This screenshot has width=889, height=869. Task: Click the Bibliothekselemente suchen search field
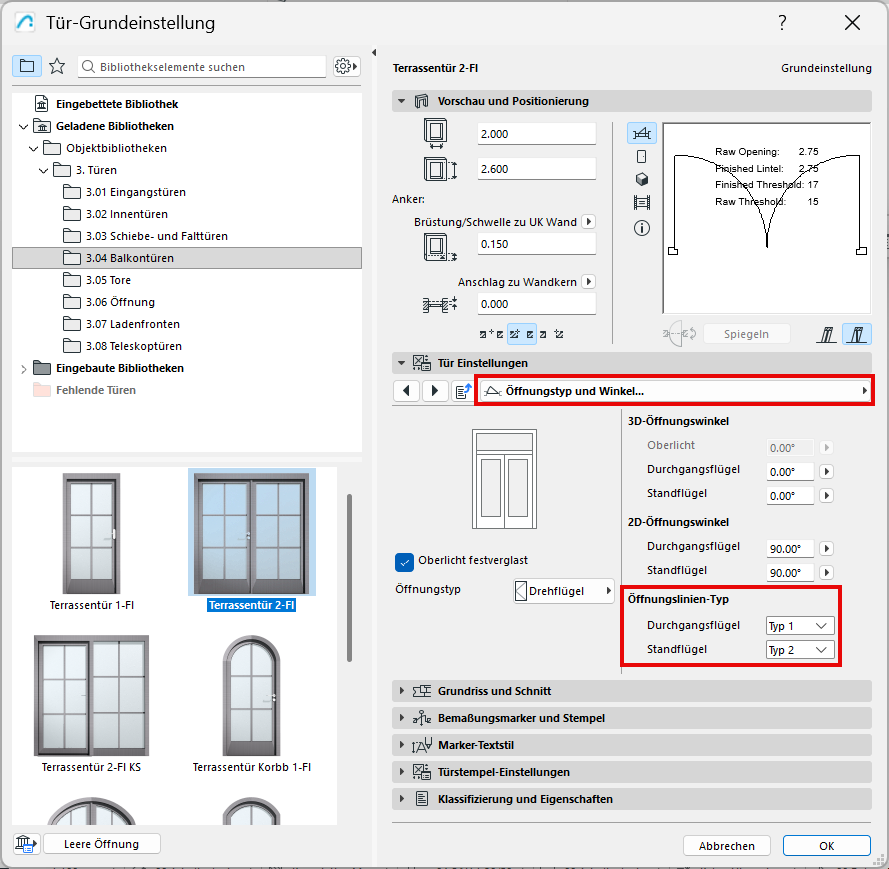click(x=202, y=66)
